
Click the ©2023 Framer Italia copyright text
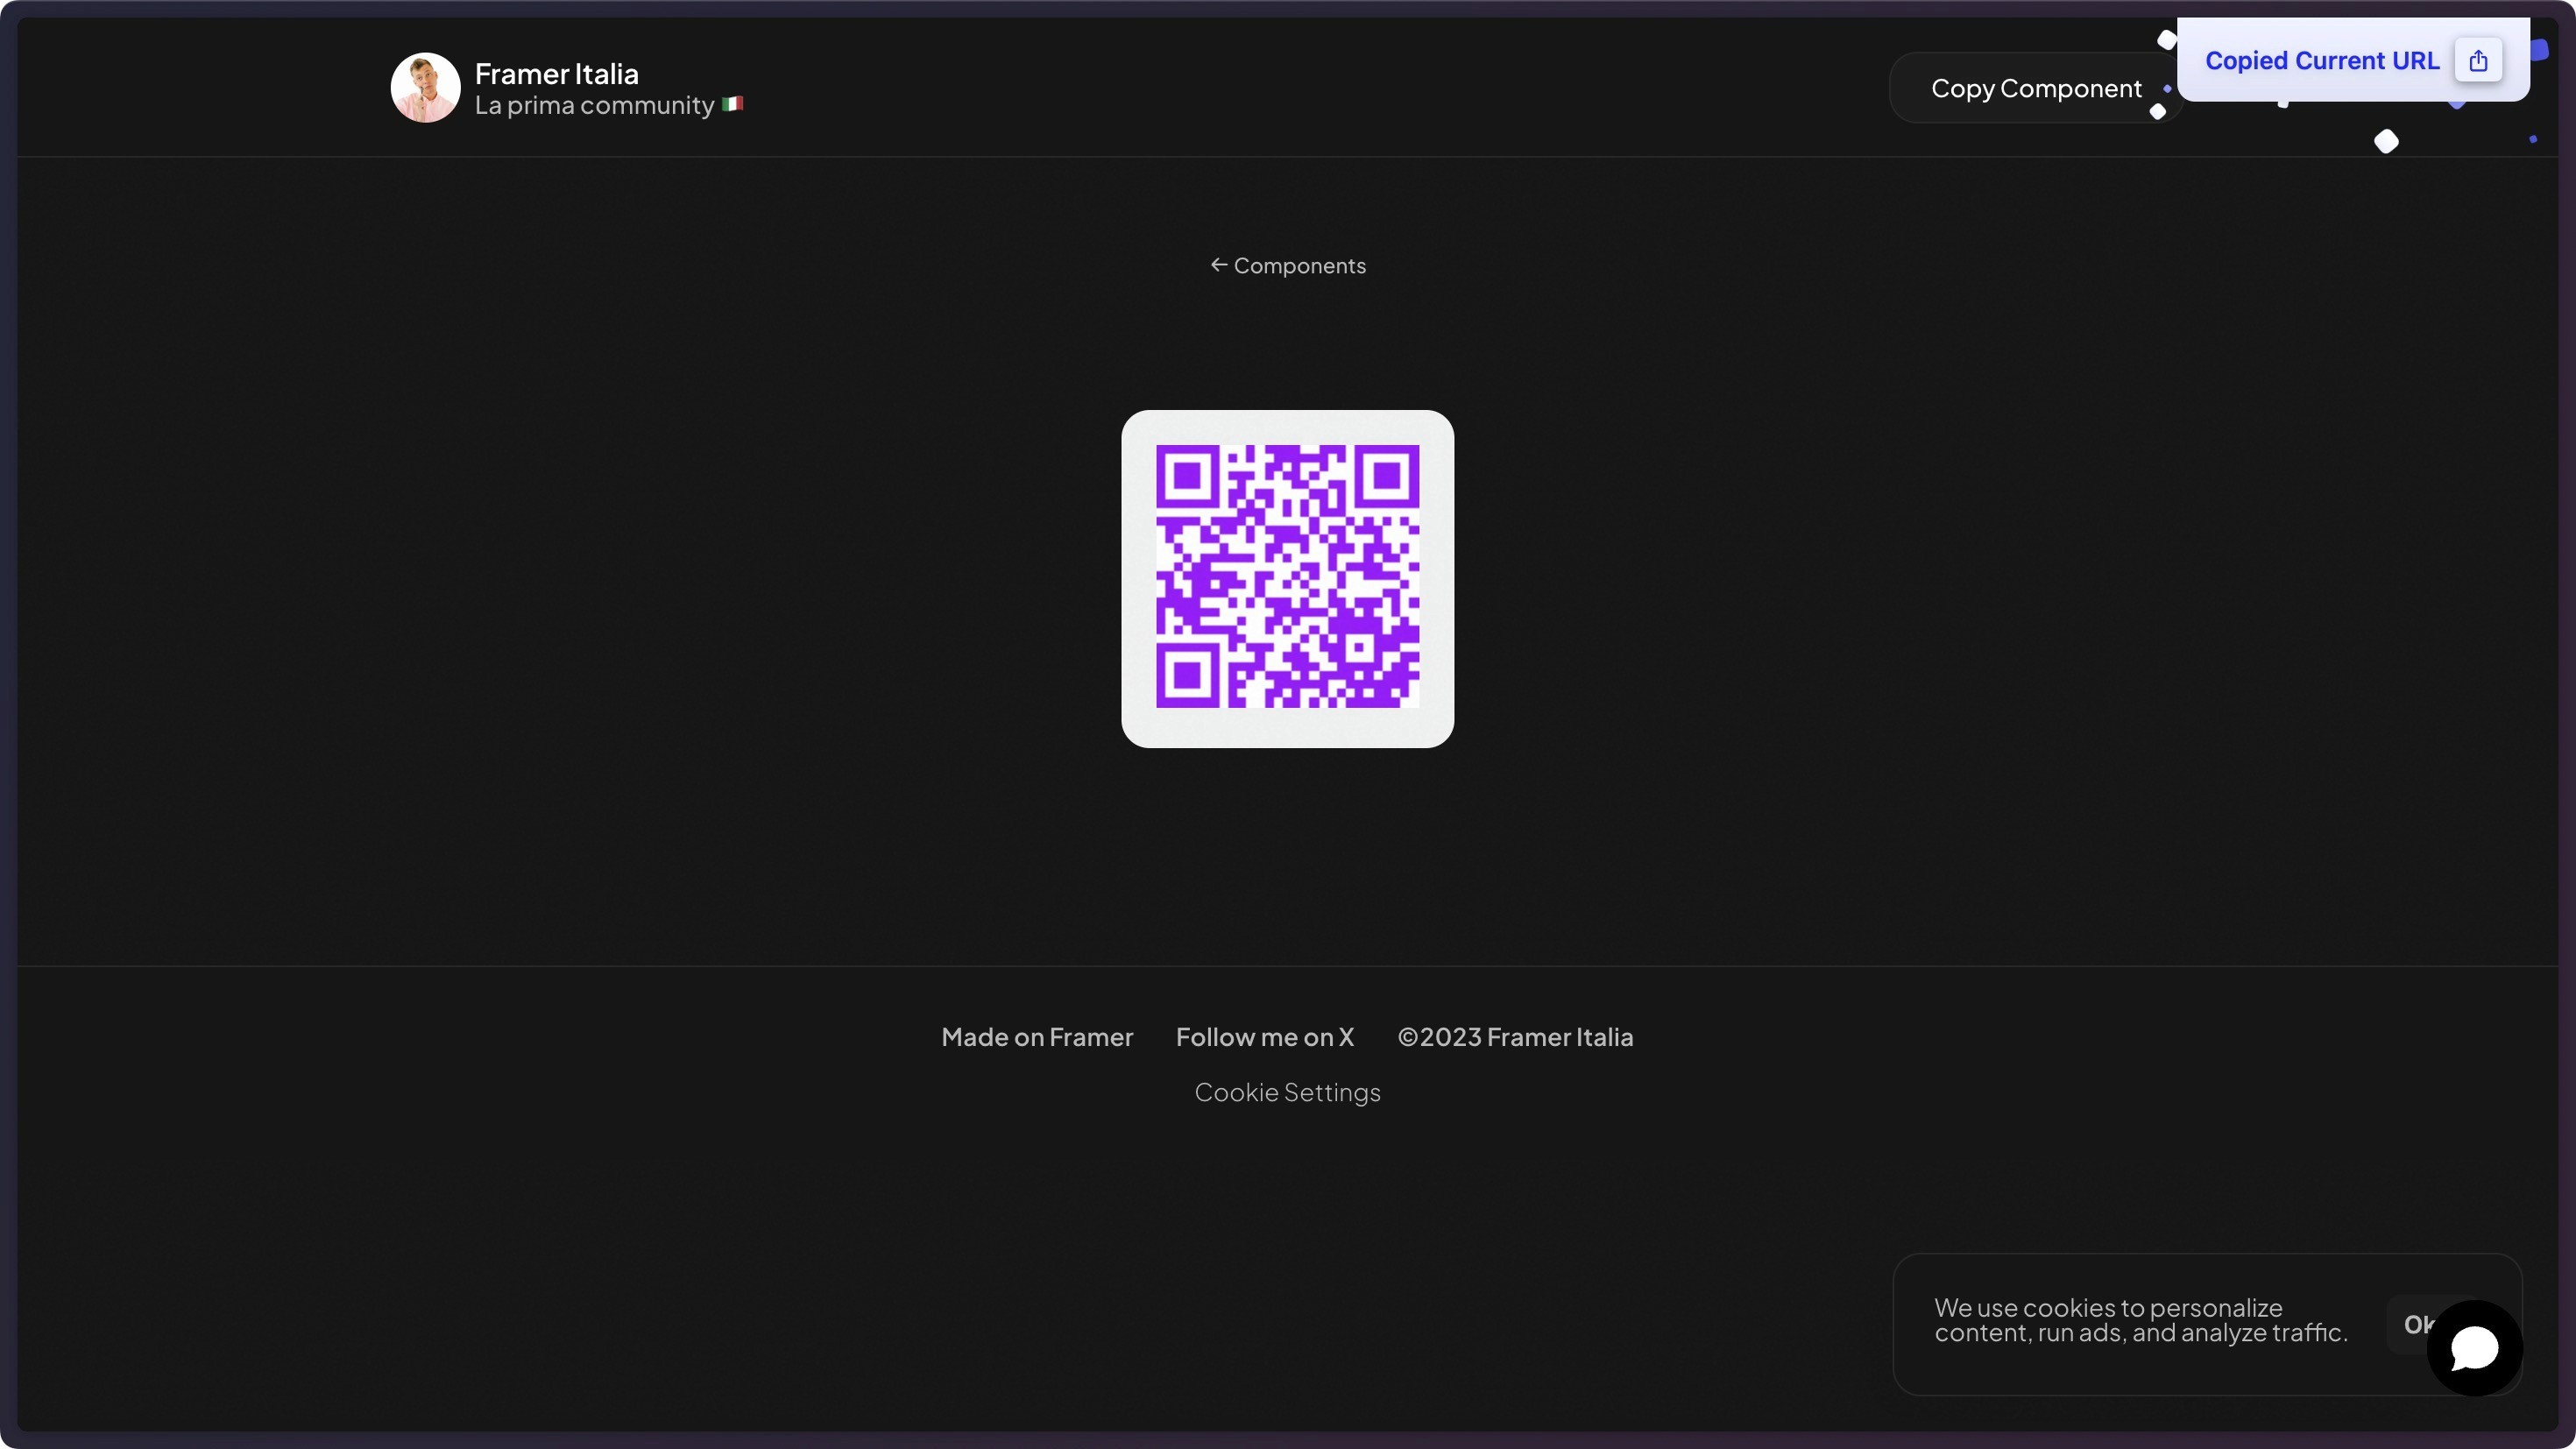1515,1037
